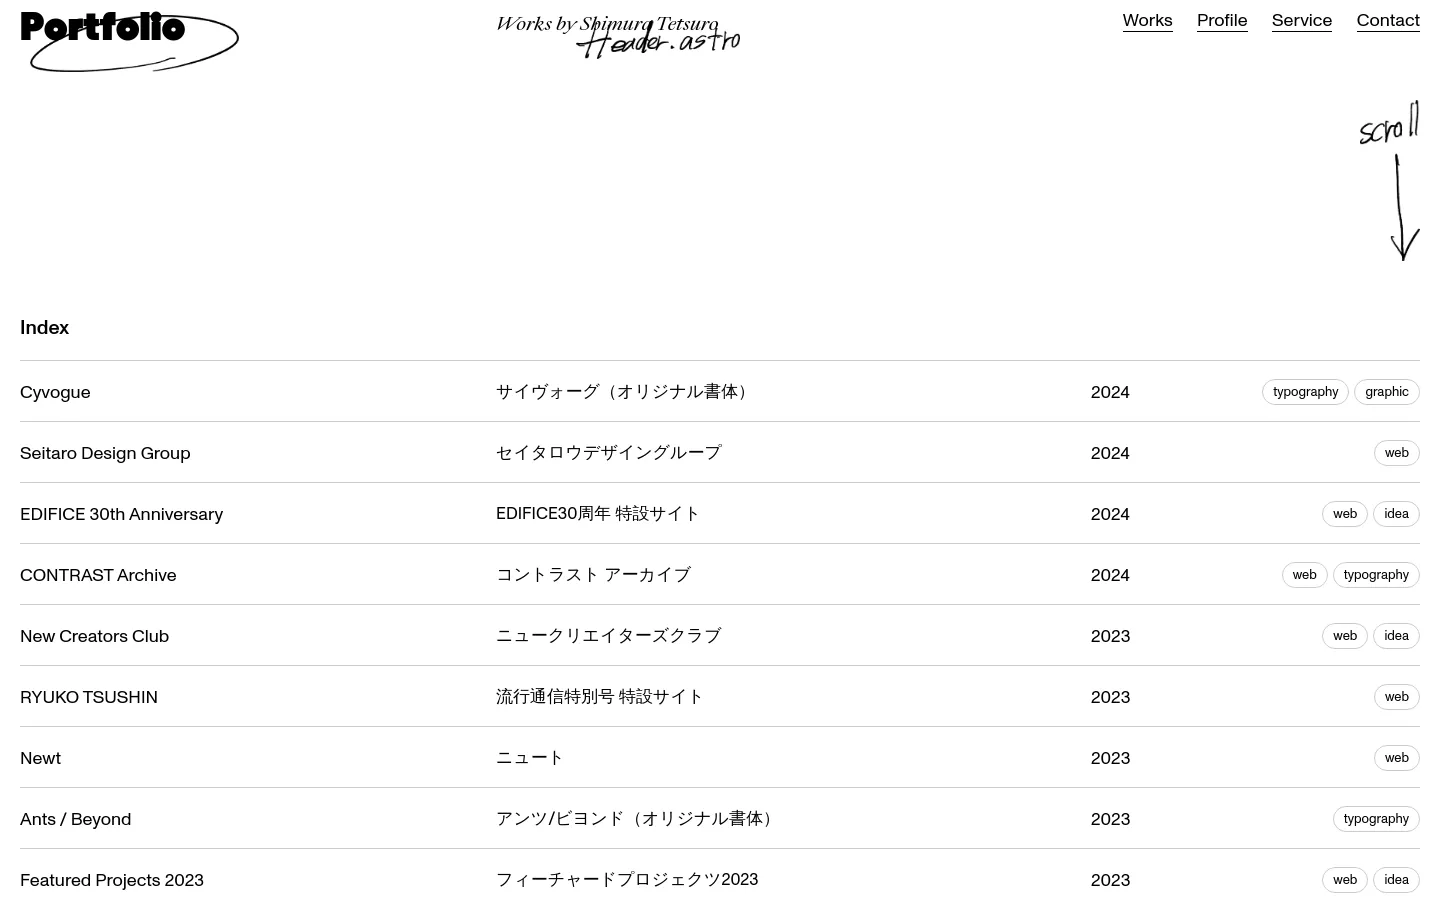Click the Portfolio logo
The width and height of the screenshot is (1440, 900).
click(x=103, y=27)
